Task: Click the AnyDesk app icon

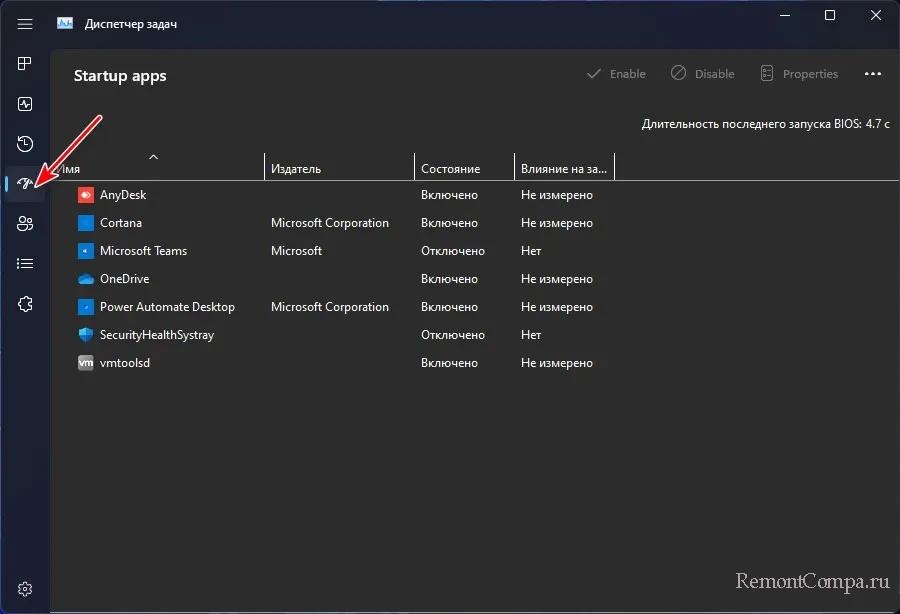Action: click(86, 195)
